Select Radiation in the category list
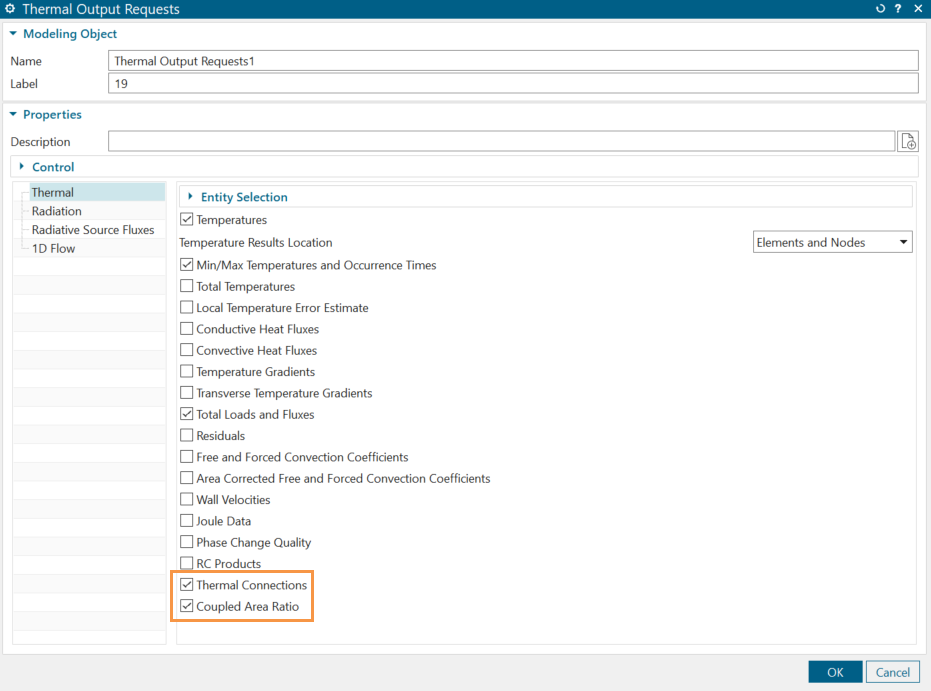 (x=57, y=211)
